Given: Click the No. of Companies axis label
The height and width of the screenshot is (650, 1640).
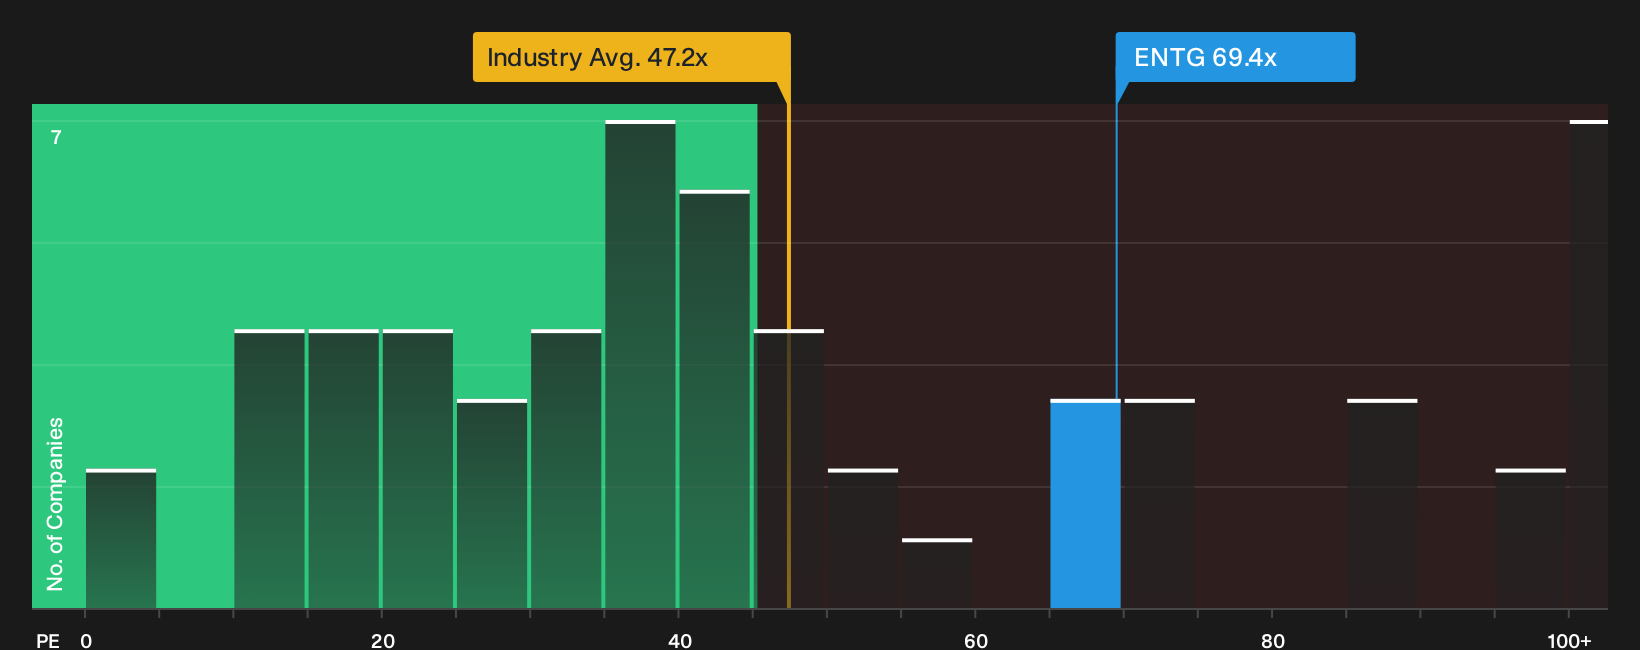Looking at the screenshot, I should (x=56, y=504).
